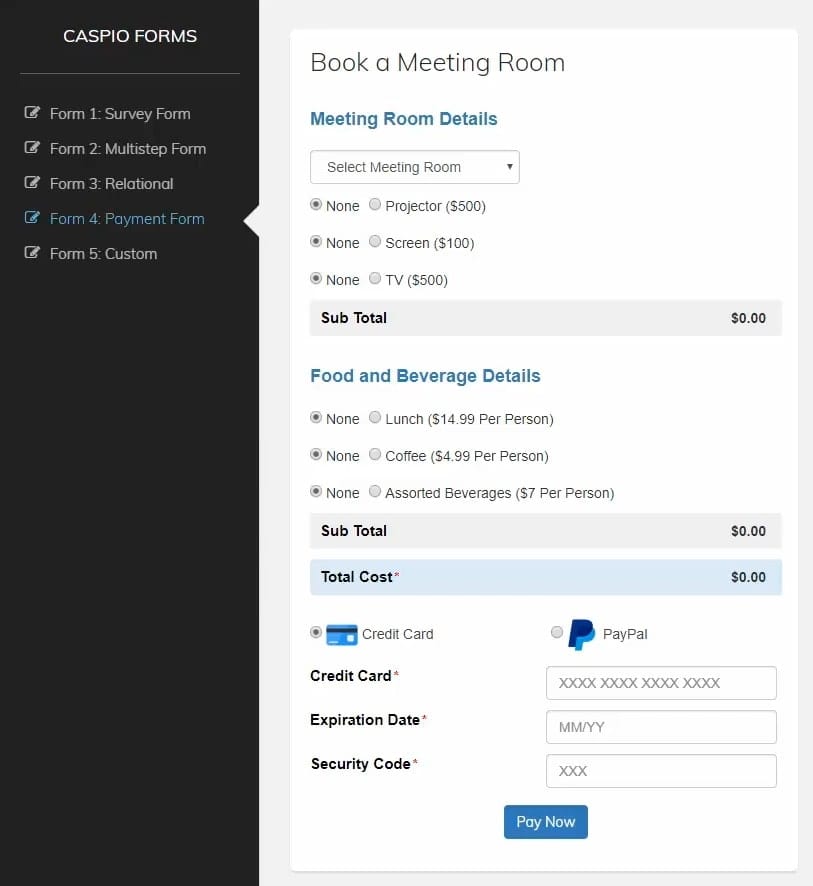Select the Projector ($500) radio option
Screen dimensions: 813x886
click(375, 205)
